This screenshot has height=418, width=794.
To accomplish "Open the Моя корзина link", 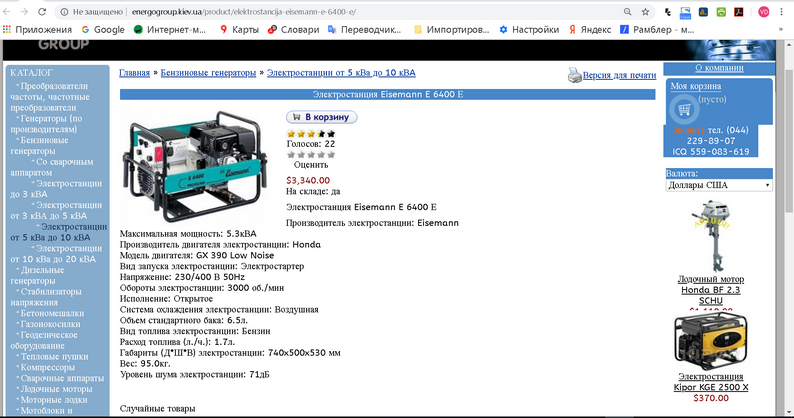I will pos(696,86).
